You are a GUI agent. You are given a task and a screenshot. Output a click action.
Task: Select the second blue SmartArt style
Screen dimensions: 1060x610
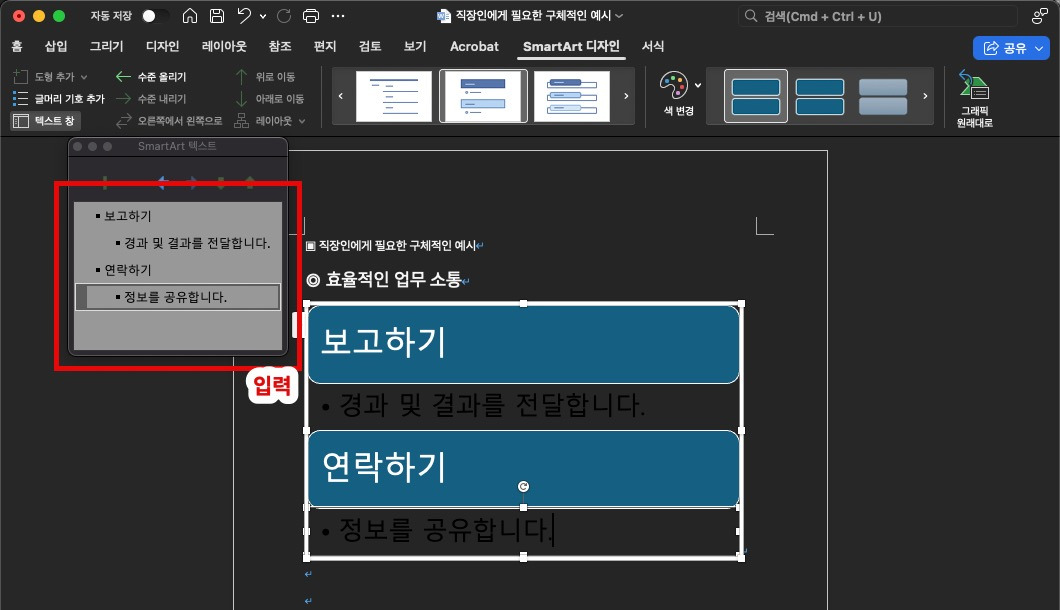pos(819,96)
